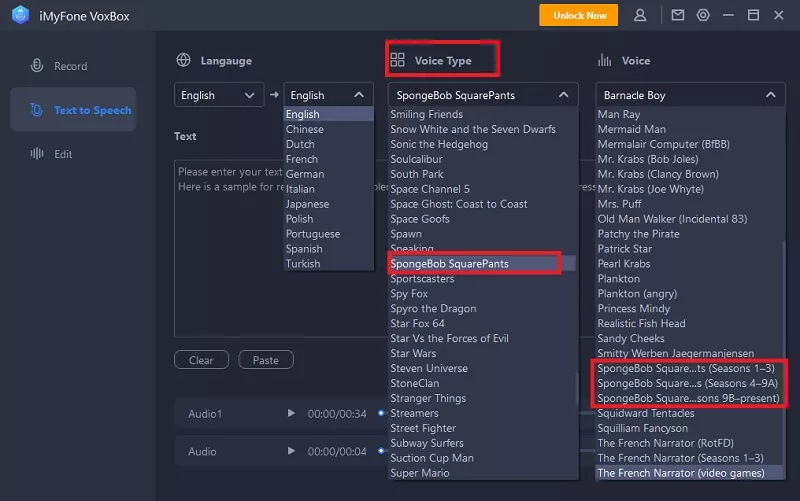
Task: Click the iMyFone VoxBox logo icon
Action: click(x=20, y=15)
